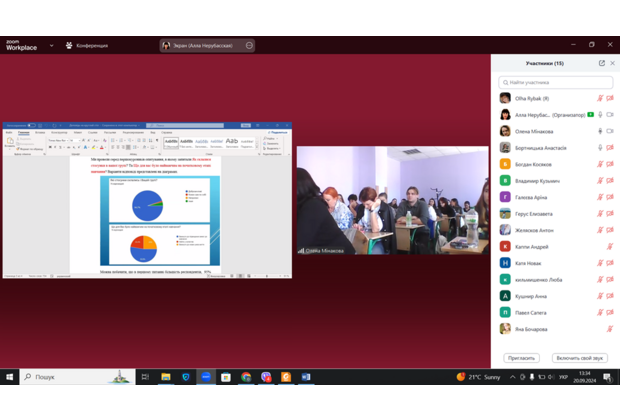Click the camera-off icon for Богдан Косяков
The width and height of the screenshot is (620, 420).
point(610,164)
